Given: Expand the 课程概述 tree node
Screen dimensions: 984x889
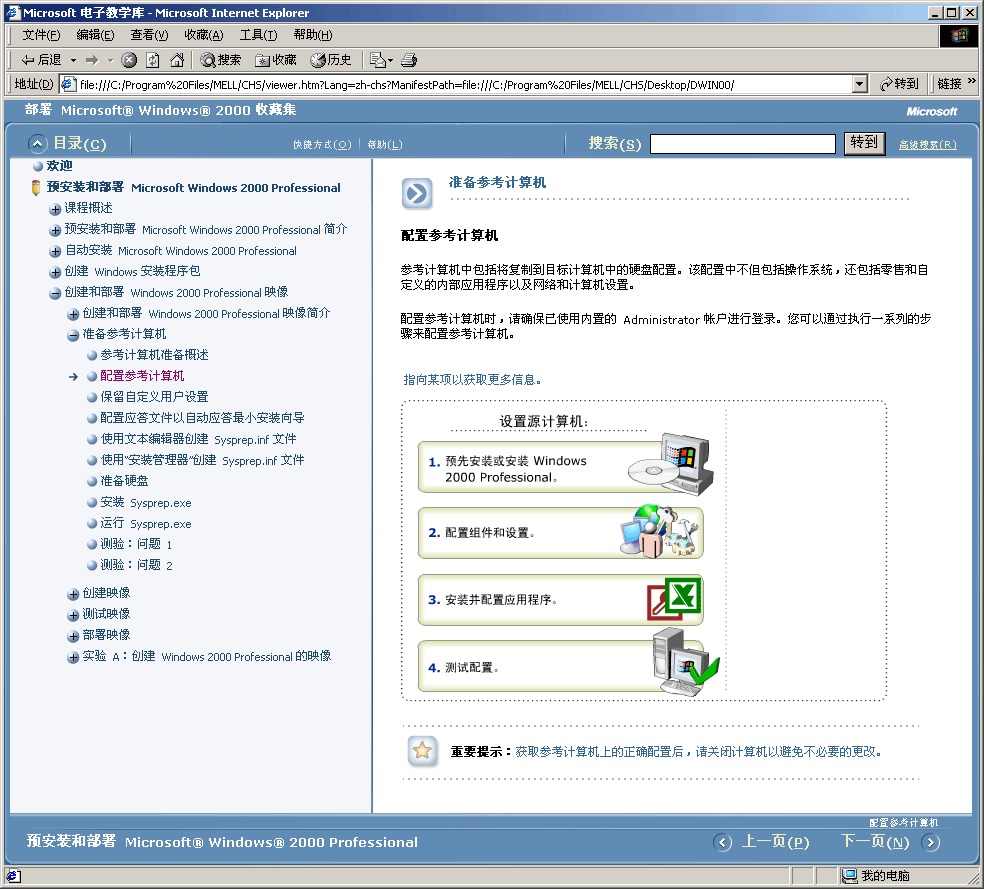Looking at the screenshot, I should [55, 209].
